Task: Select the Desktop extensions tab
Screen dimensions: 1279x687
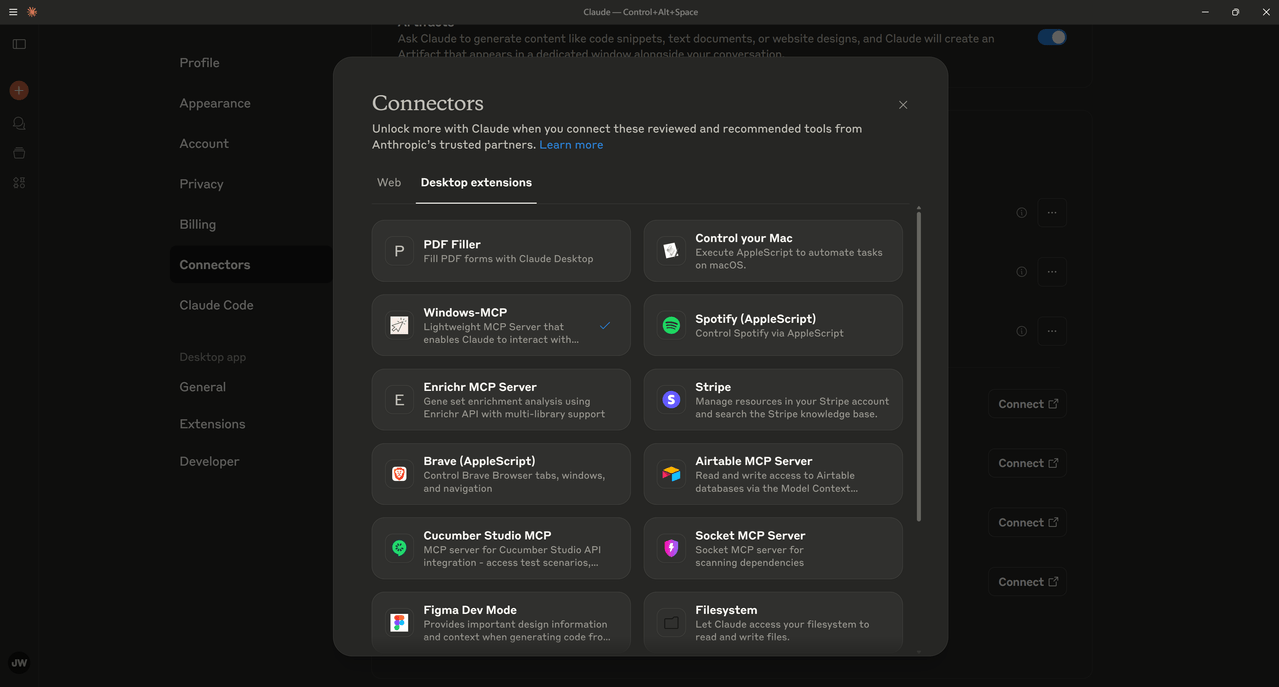Action: click(476, 183)
